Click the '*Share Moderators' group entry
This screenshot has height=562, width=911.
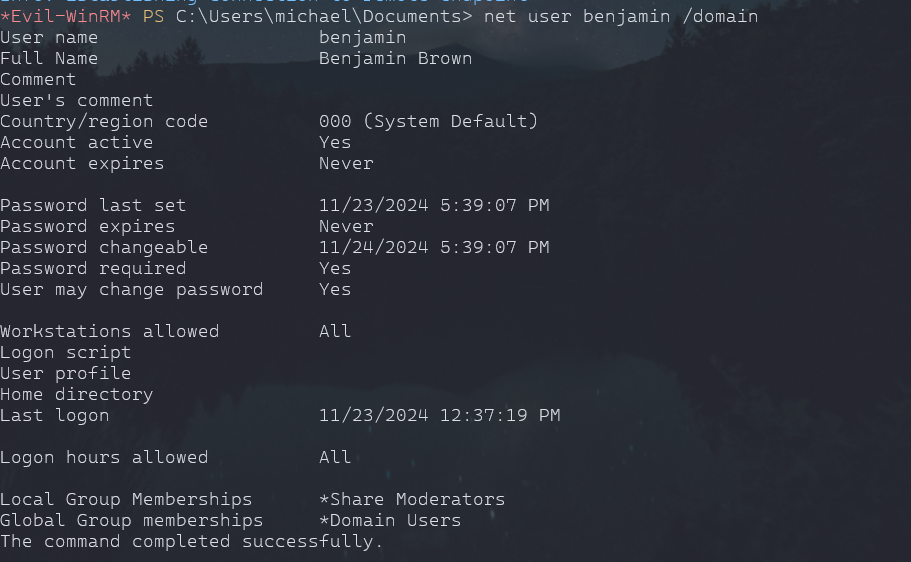coord(412,499)
